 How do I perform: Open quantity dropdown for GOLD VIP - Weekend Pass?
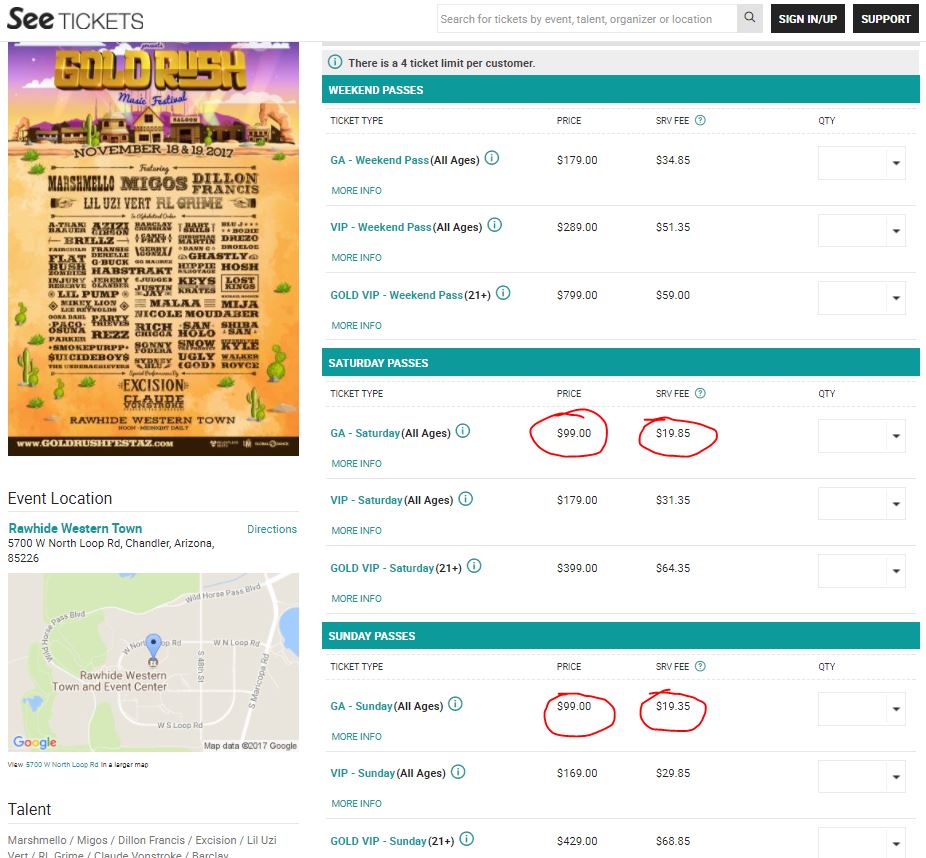[861, 298]
